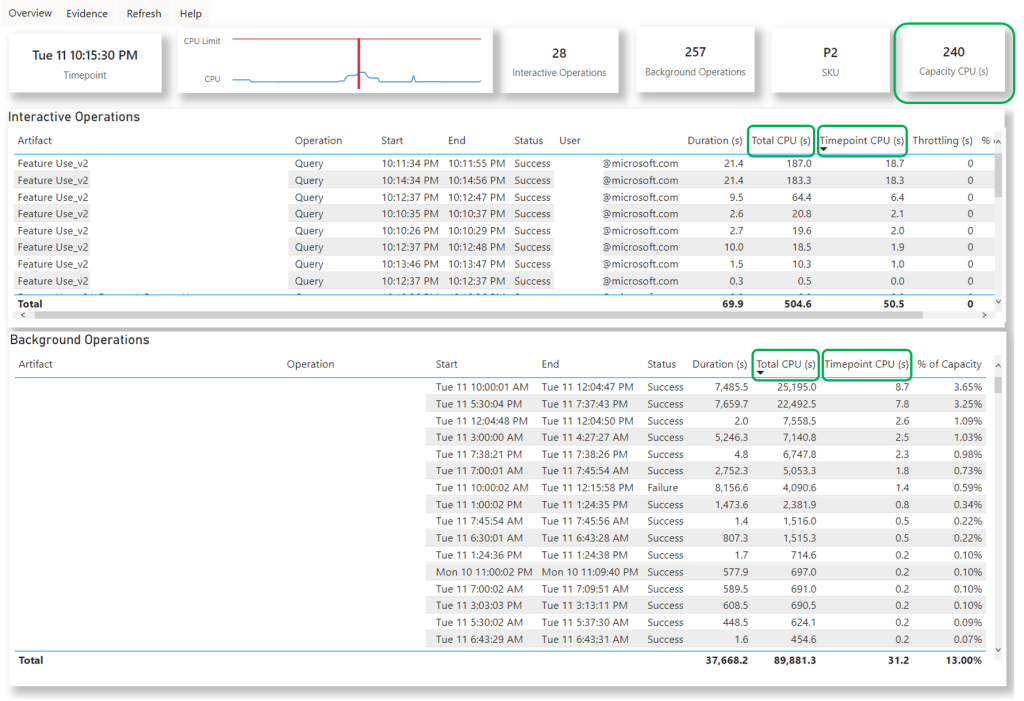Select the 28 Interactive Operations card
Screen dimensions: 1024x701
point(559,61)
